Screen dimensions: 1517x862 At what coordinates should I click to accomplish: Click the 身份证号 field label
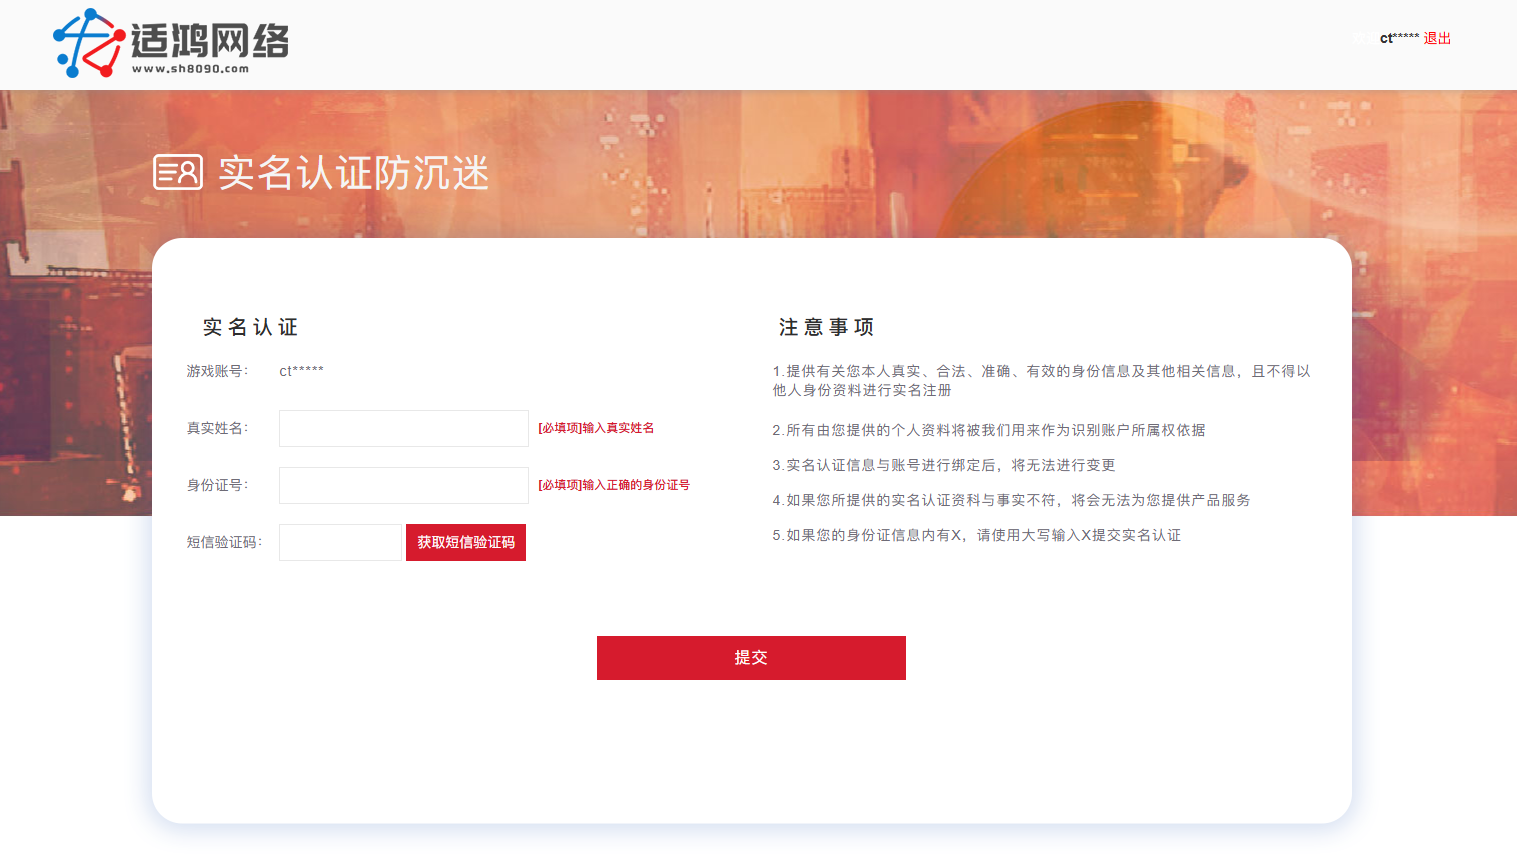[x=217, y=485]
